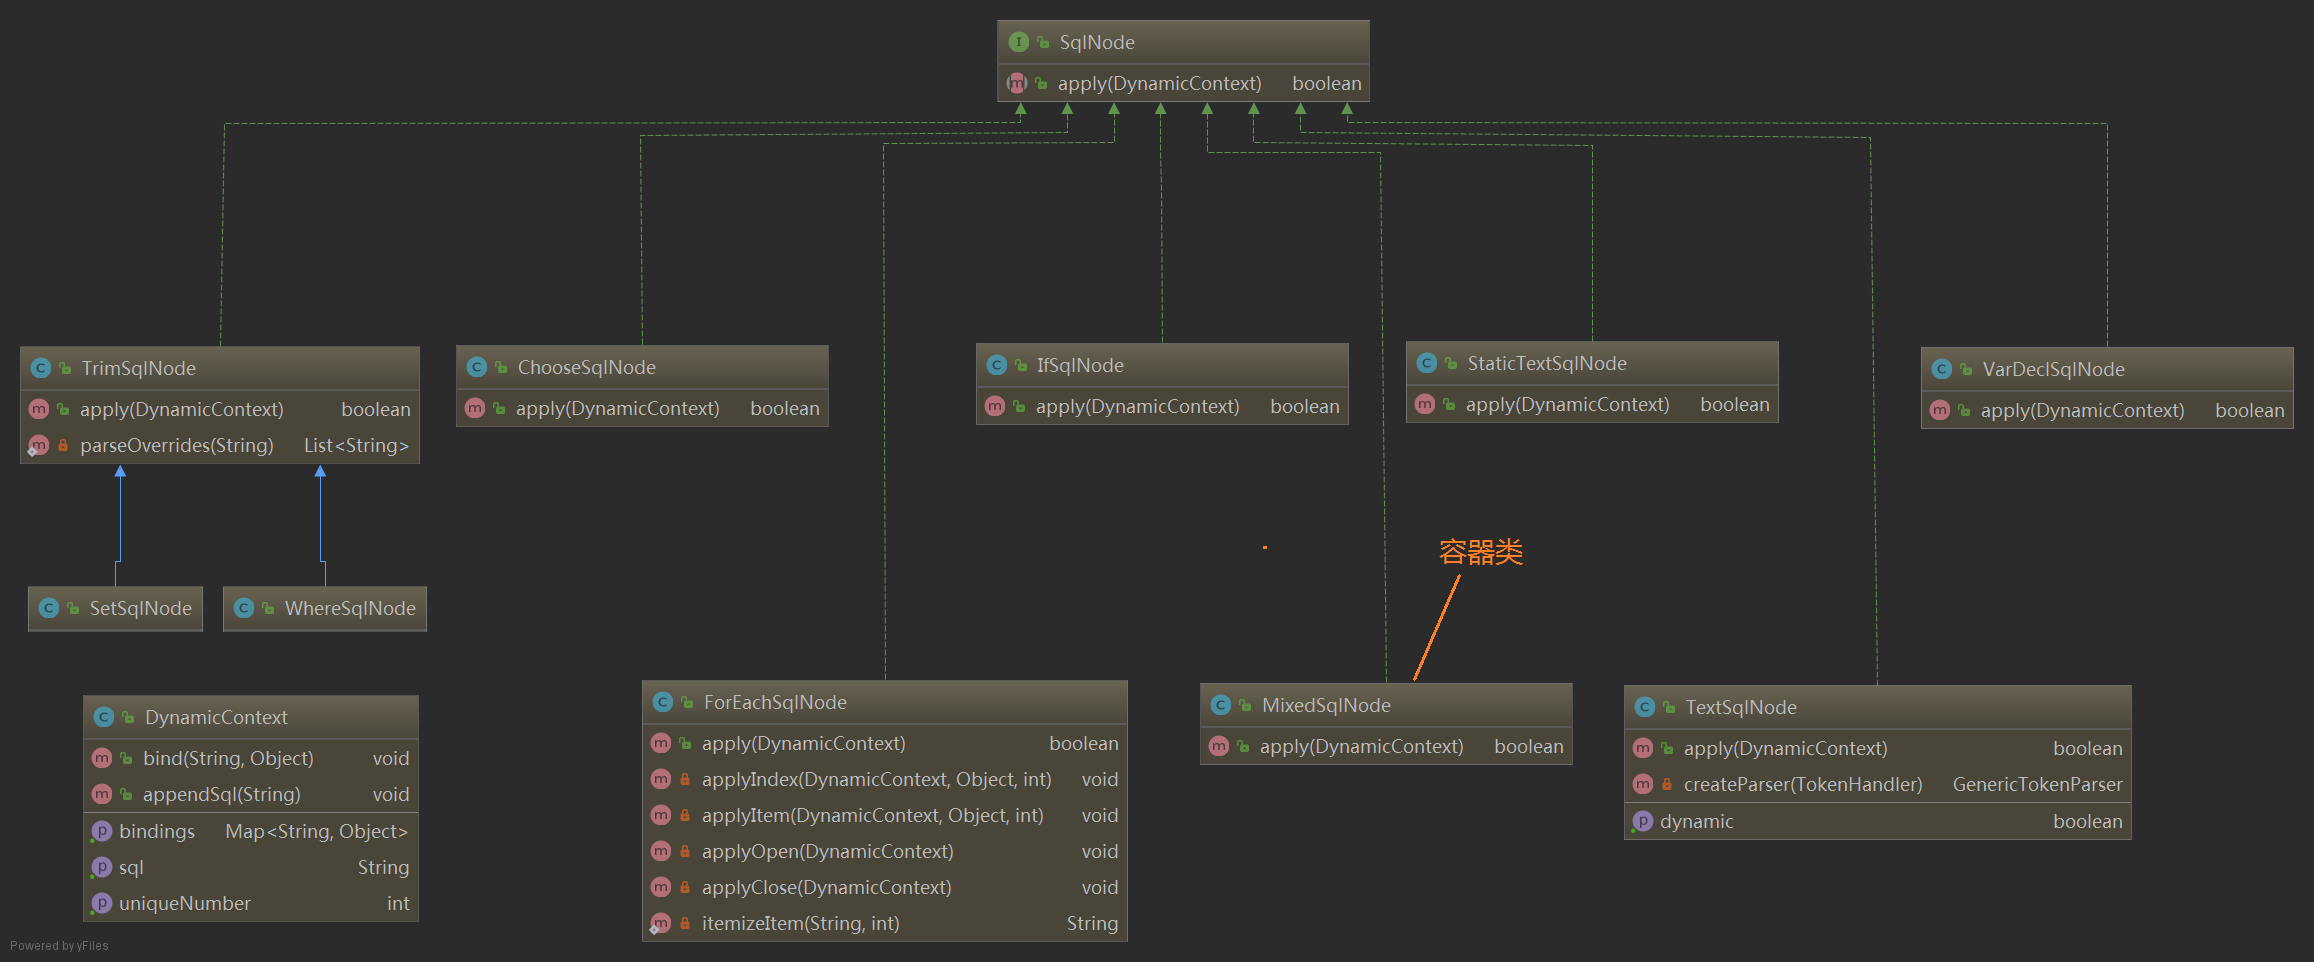
Task: Select parseOverrides(String) method row
Action: coord(220,445)
